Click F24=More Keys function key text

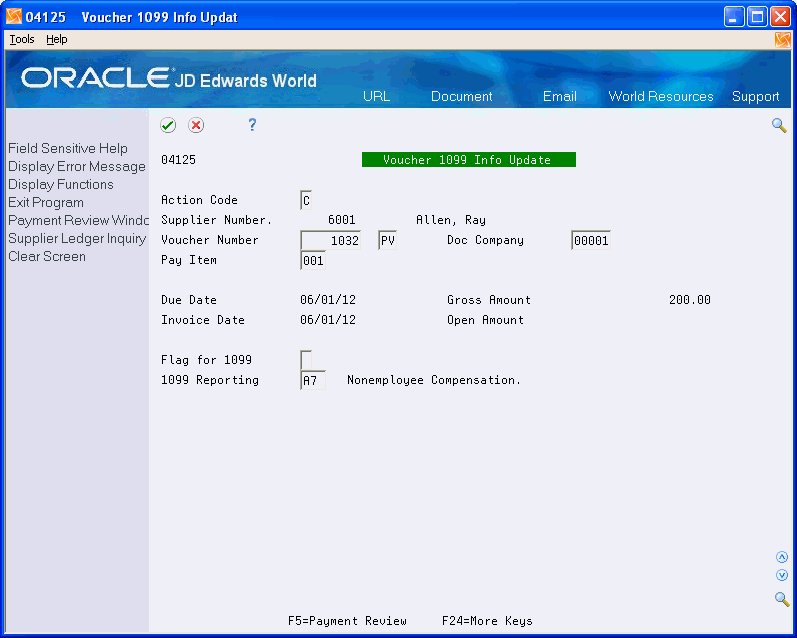(487, 621)
